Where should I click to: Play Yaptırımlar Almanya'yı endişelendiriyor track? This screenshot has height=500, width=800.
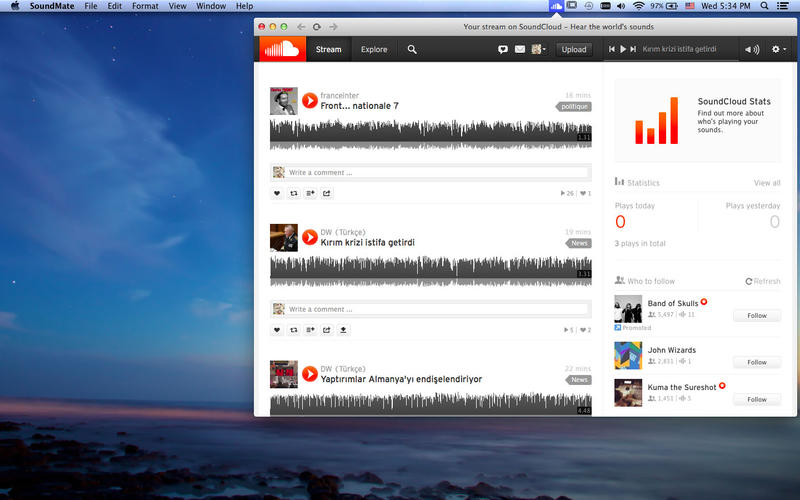click(310, 373)
